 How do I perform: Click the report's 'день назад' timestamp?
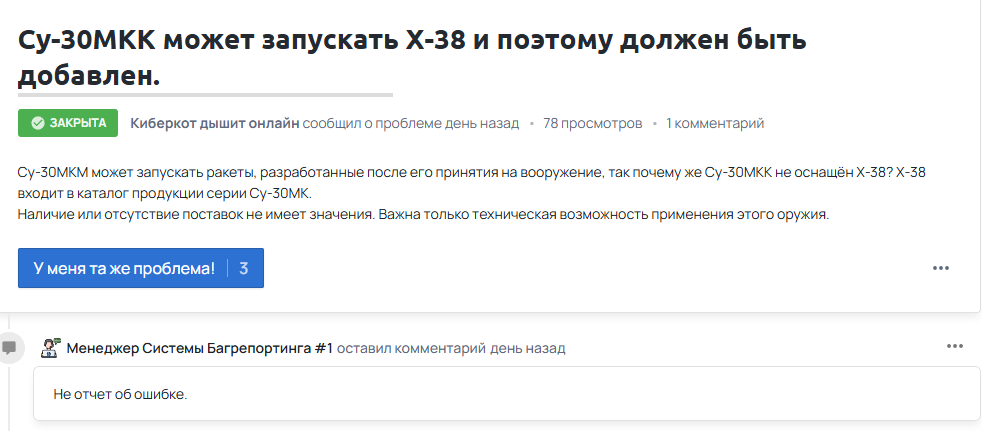tap(484, 123)
